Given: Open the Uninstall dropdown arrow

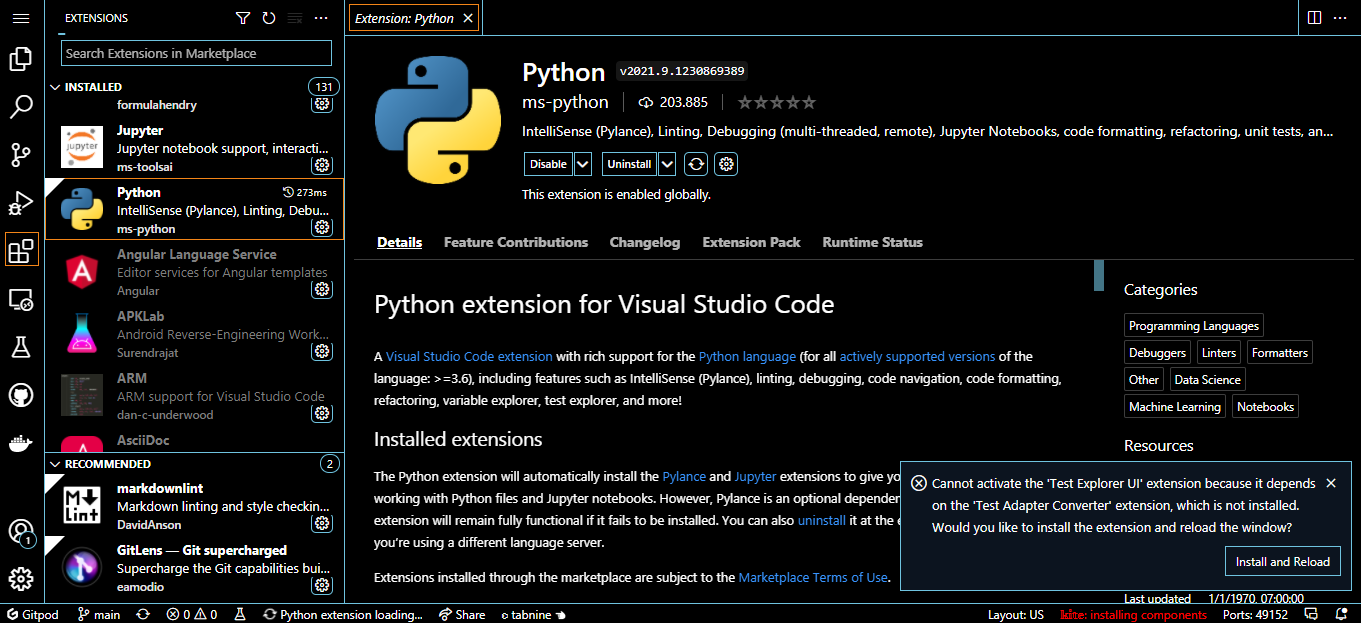Looking at the screenshot, I should tap(667, 164).
